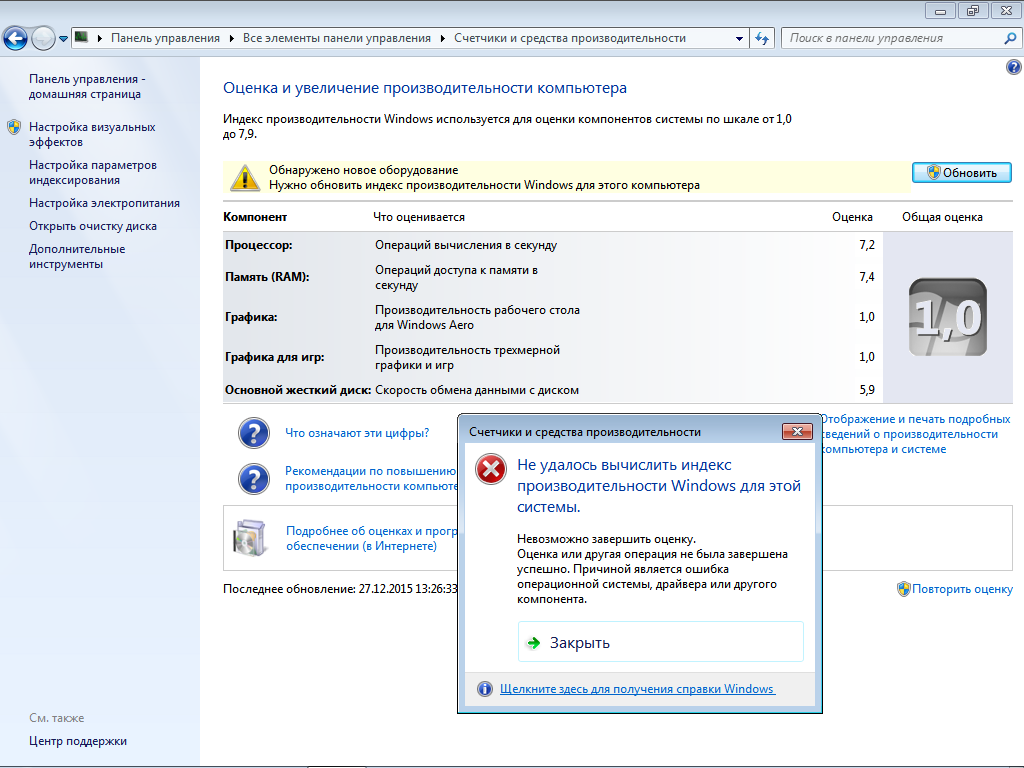
Task: Restore down the Control Panel window
Action: point(973,10)
